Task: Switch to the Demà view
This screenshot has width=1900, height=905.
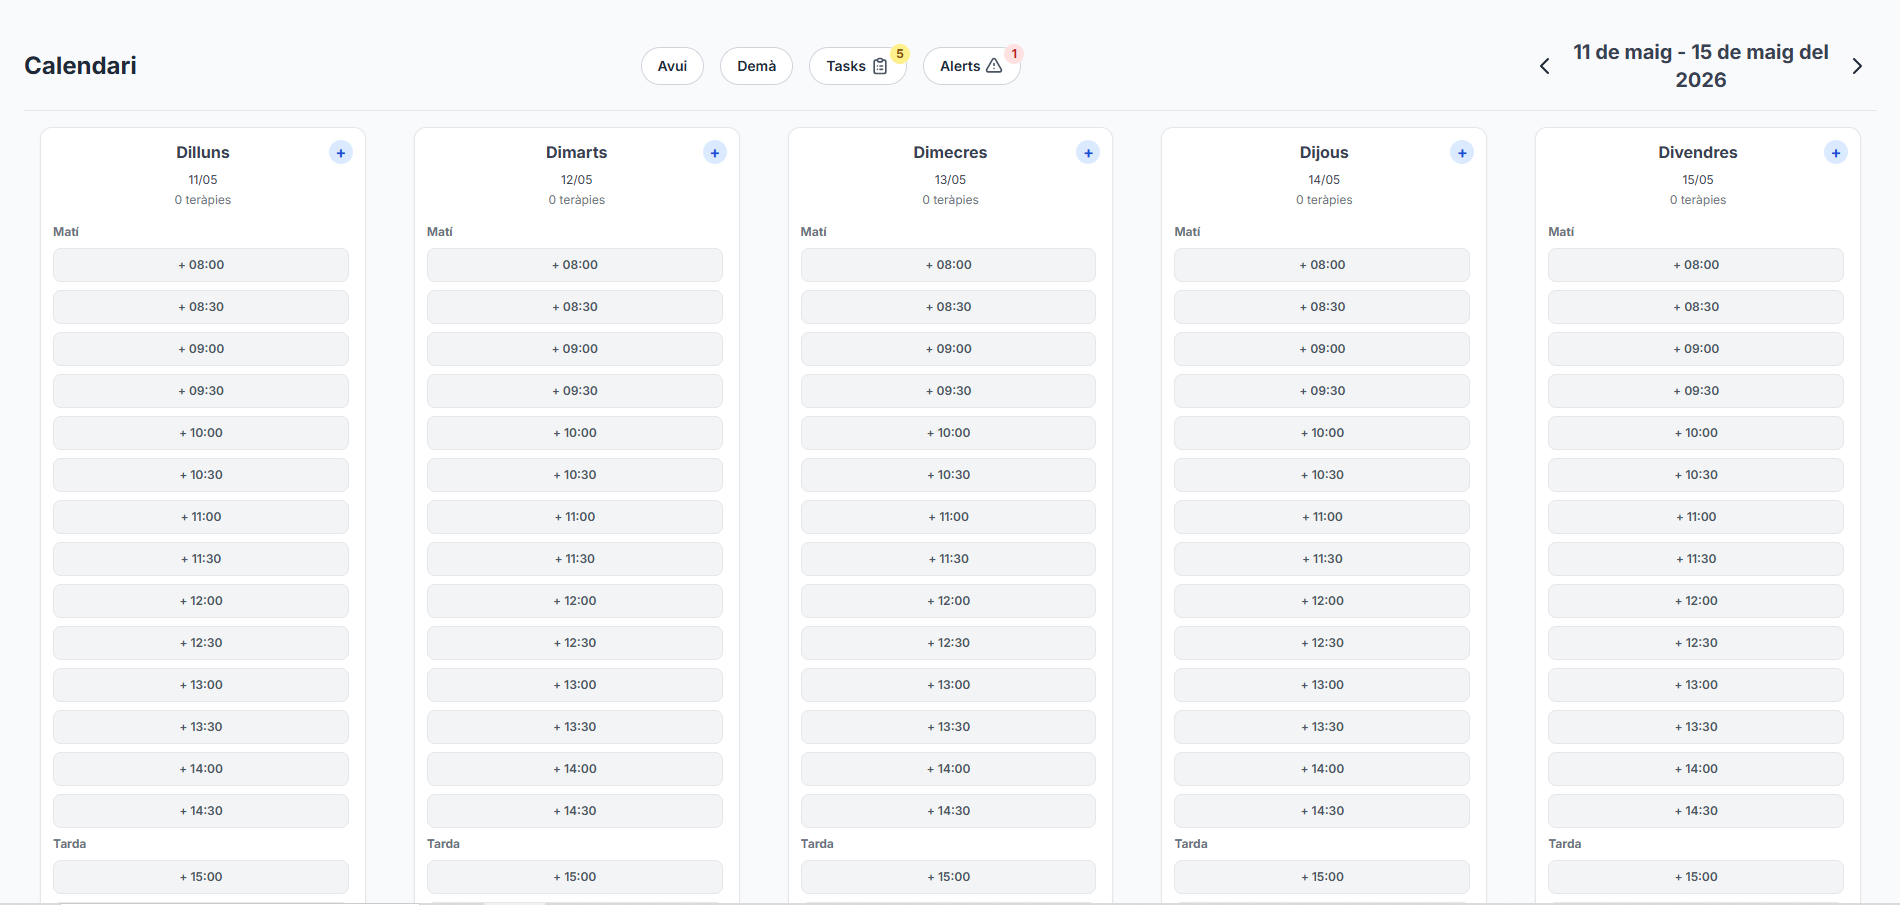Action: 756,65
